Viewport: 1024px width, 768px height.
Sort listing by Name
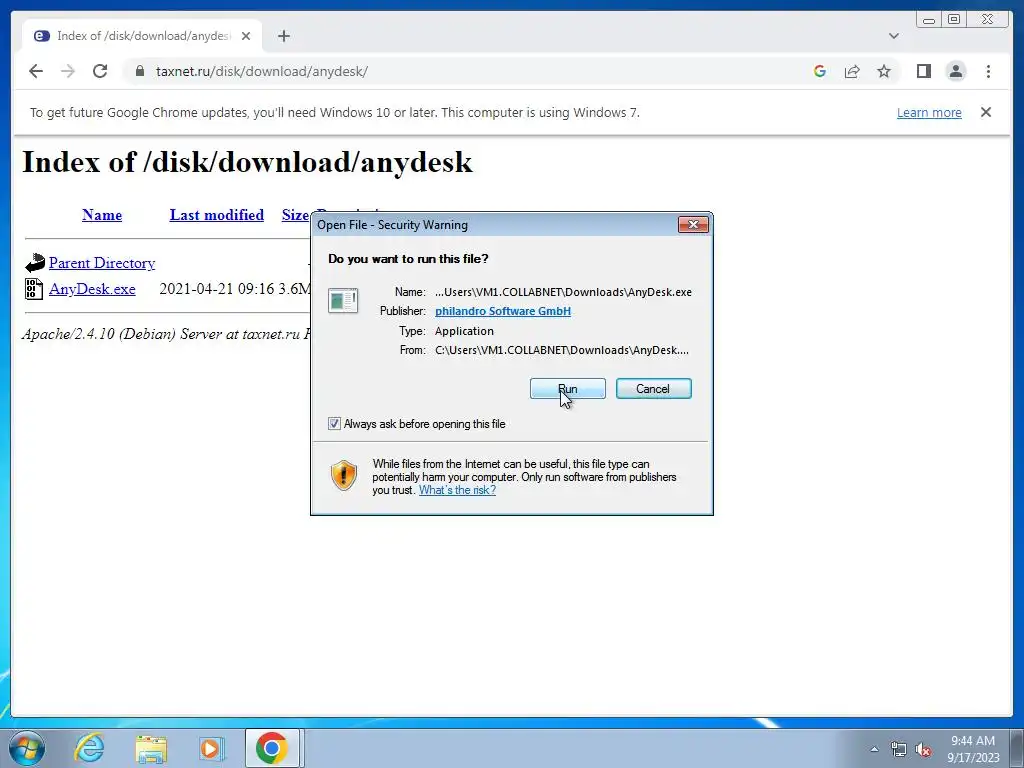tap(102, 215)
